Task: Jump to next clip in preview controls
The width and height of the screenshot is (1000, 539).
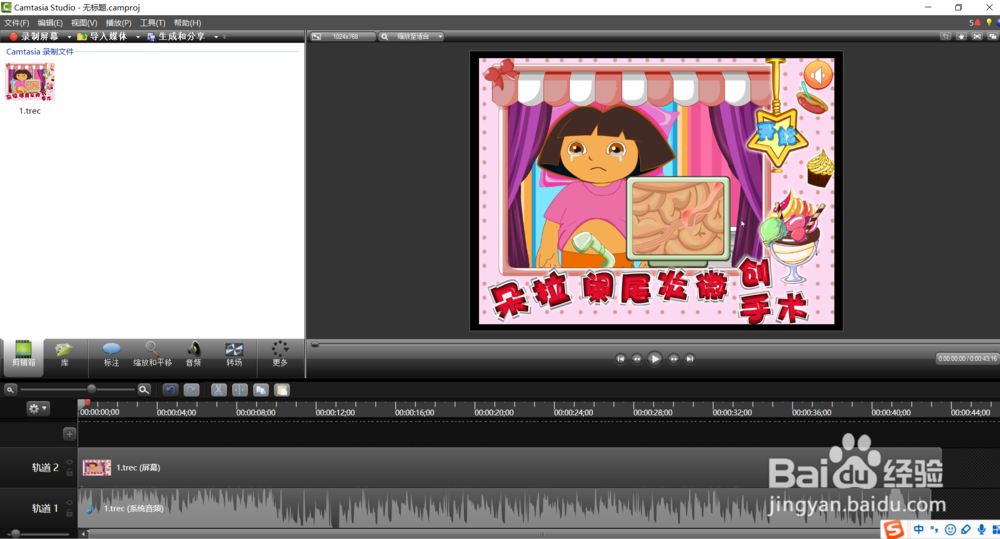Action: pos(689,359)
